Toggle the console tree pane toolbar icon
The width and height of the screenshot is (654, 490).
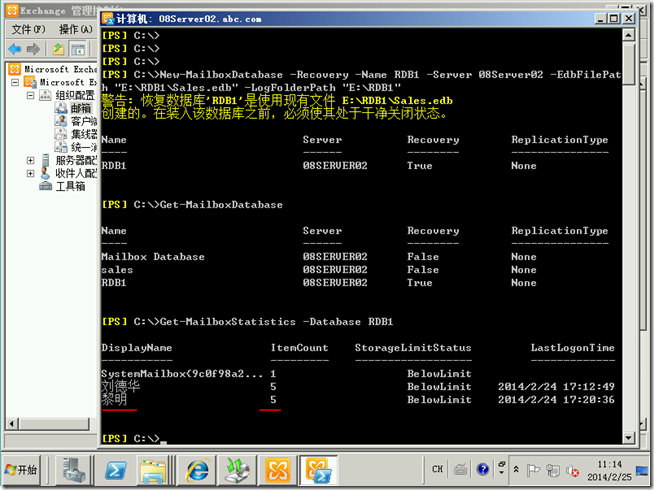pyautogui.click(x=78, y=49)
